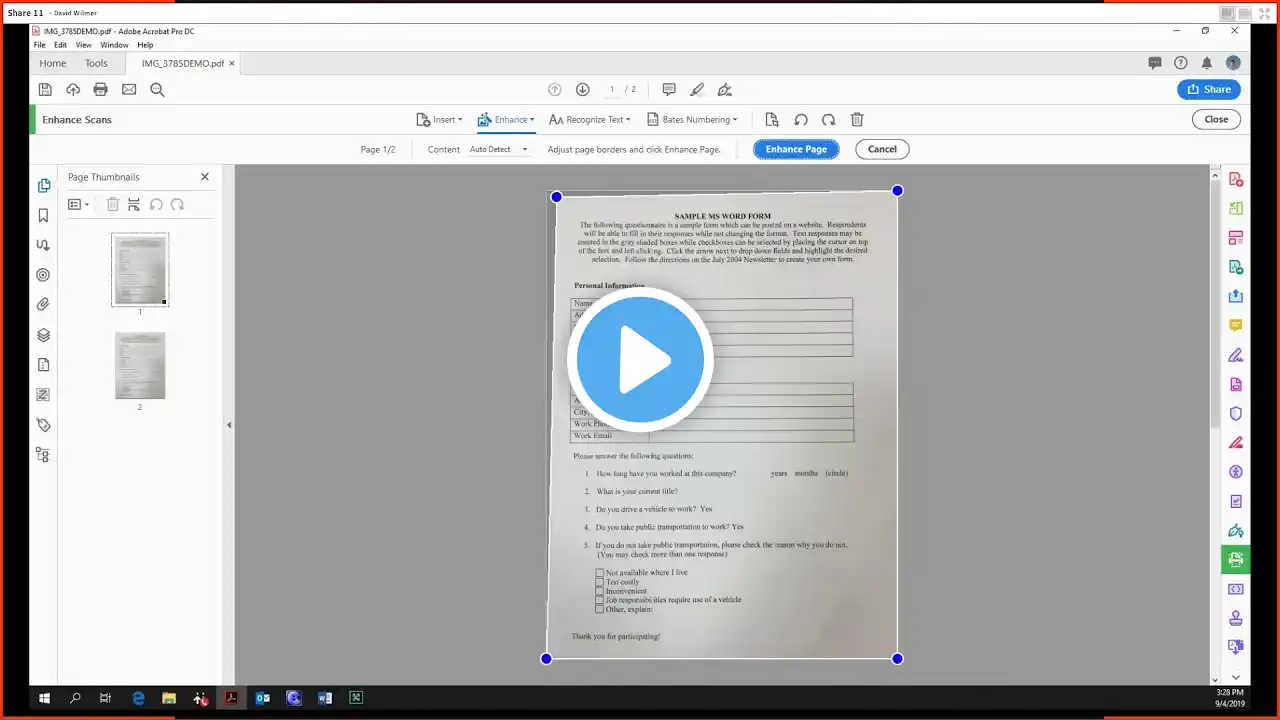Viewport: 1280px width, 720px height.
Task: Open the Comment tool in right pane
Action: [x=1236, y=326]
